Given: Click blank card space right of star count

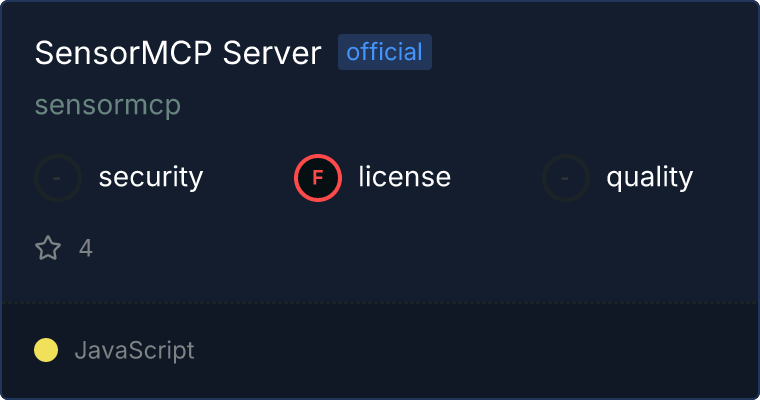Looking at the screenshot, I should tap(422, 248).
